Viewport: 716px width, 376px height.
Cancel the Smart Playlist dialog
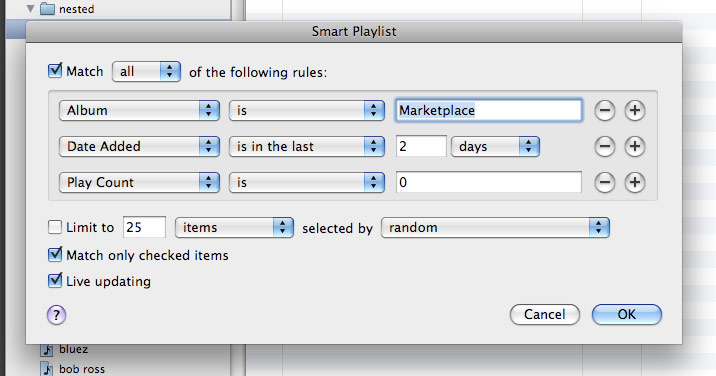pos(545,314)
